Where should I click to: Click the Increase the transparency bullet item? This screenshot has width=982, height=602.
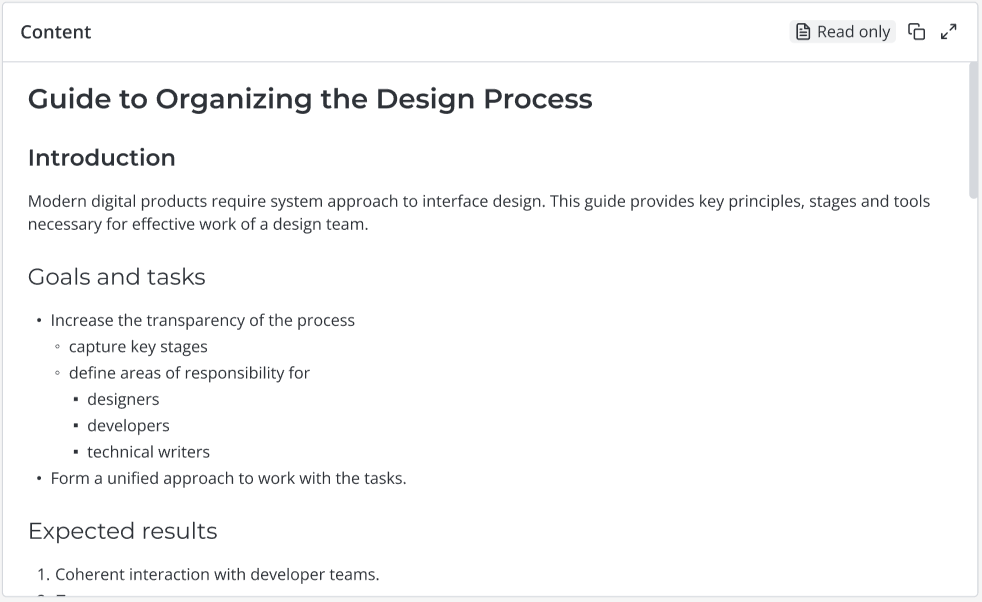point(202,321)
